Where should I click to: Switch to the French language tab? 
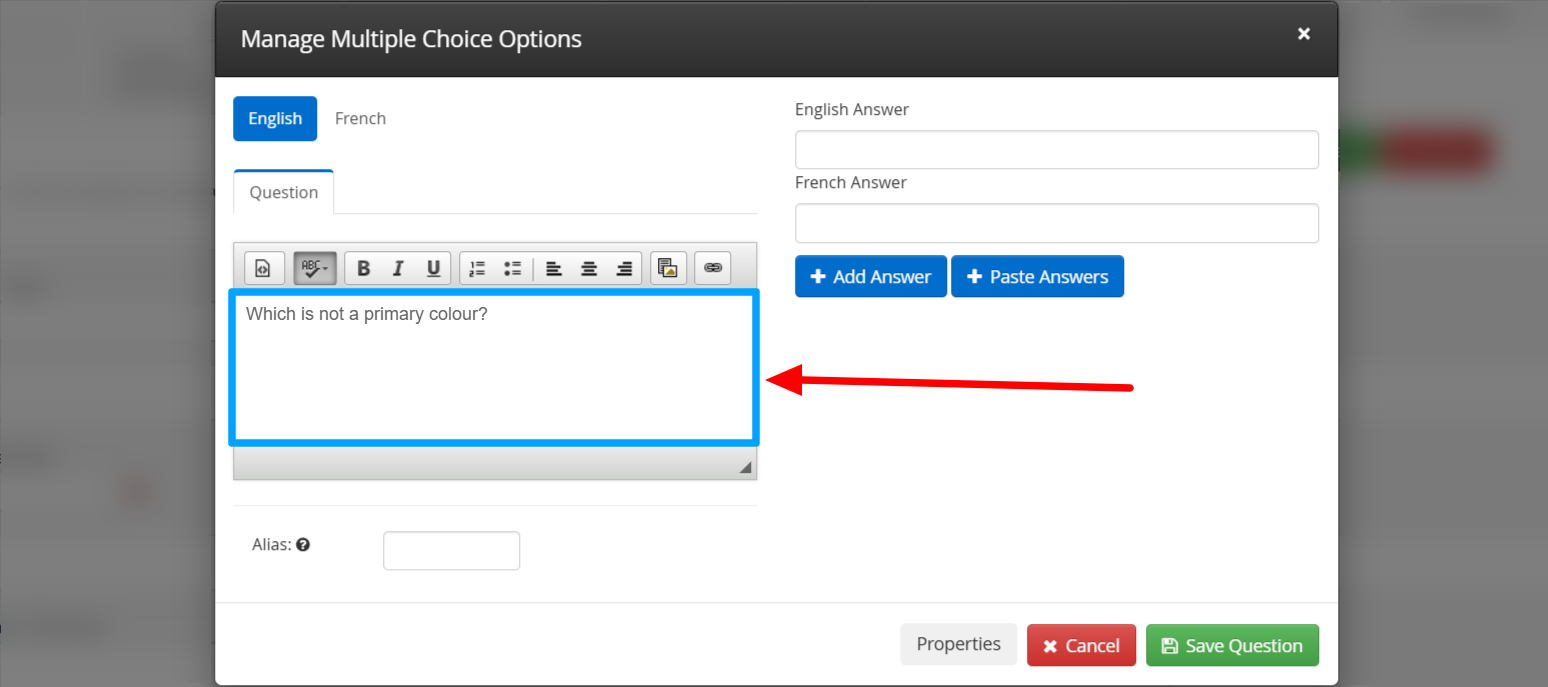(360, 118)
